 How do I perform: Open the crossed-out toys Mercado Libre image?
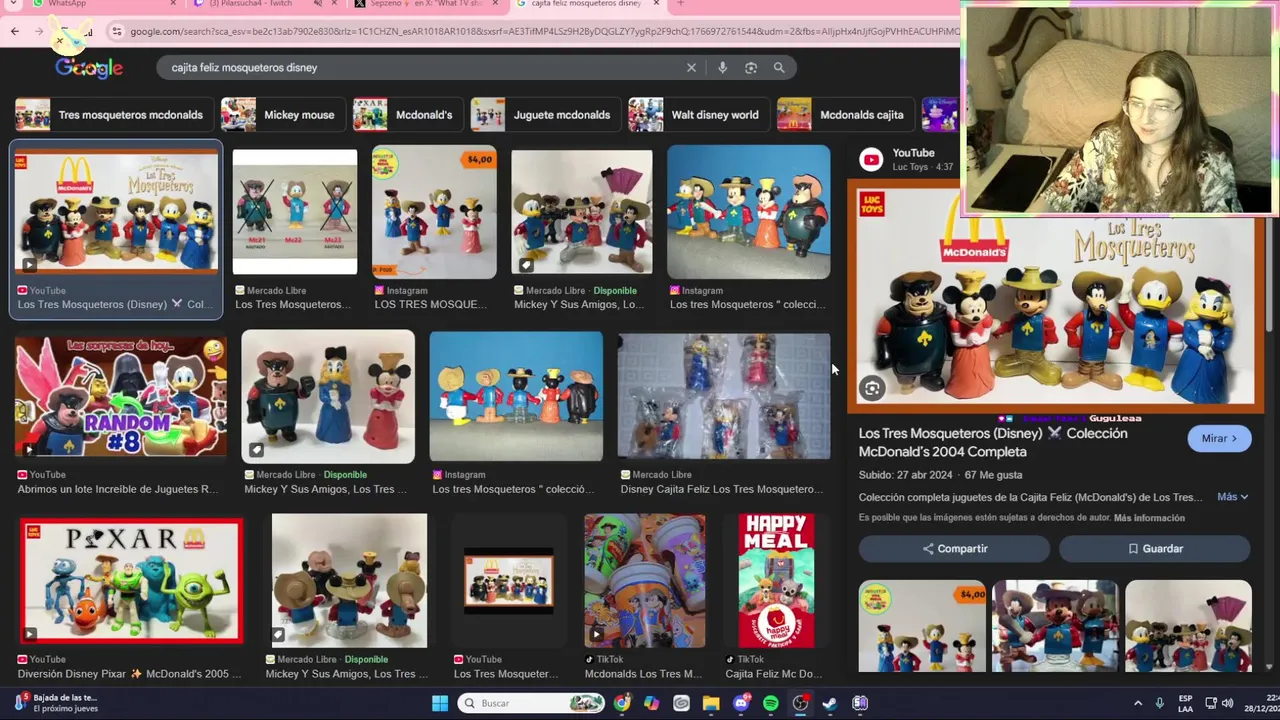point(295,212)
